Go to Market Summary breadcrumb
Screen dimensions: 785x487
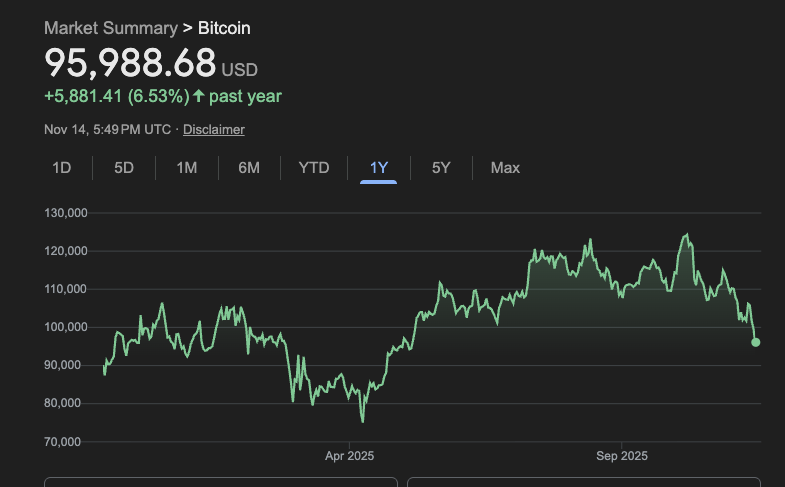[x=111, y=28]
